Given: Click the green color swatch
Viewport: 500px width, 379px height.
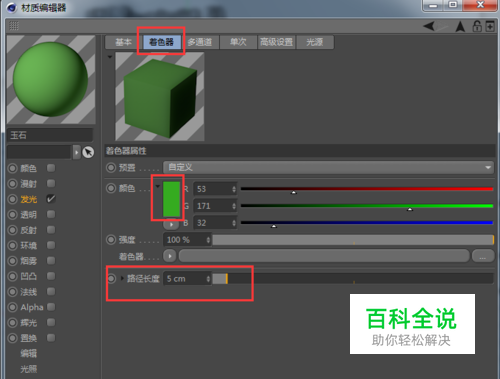Looking at the screenshot, I should 172,199.
